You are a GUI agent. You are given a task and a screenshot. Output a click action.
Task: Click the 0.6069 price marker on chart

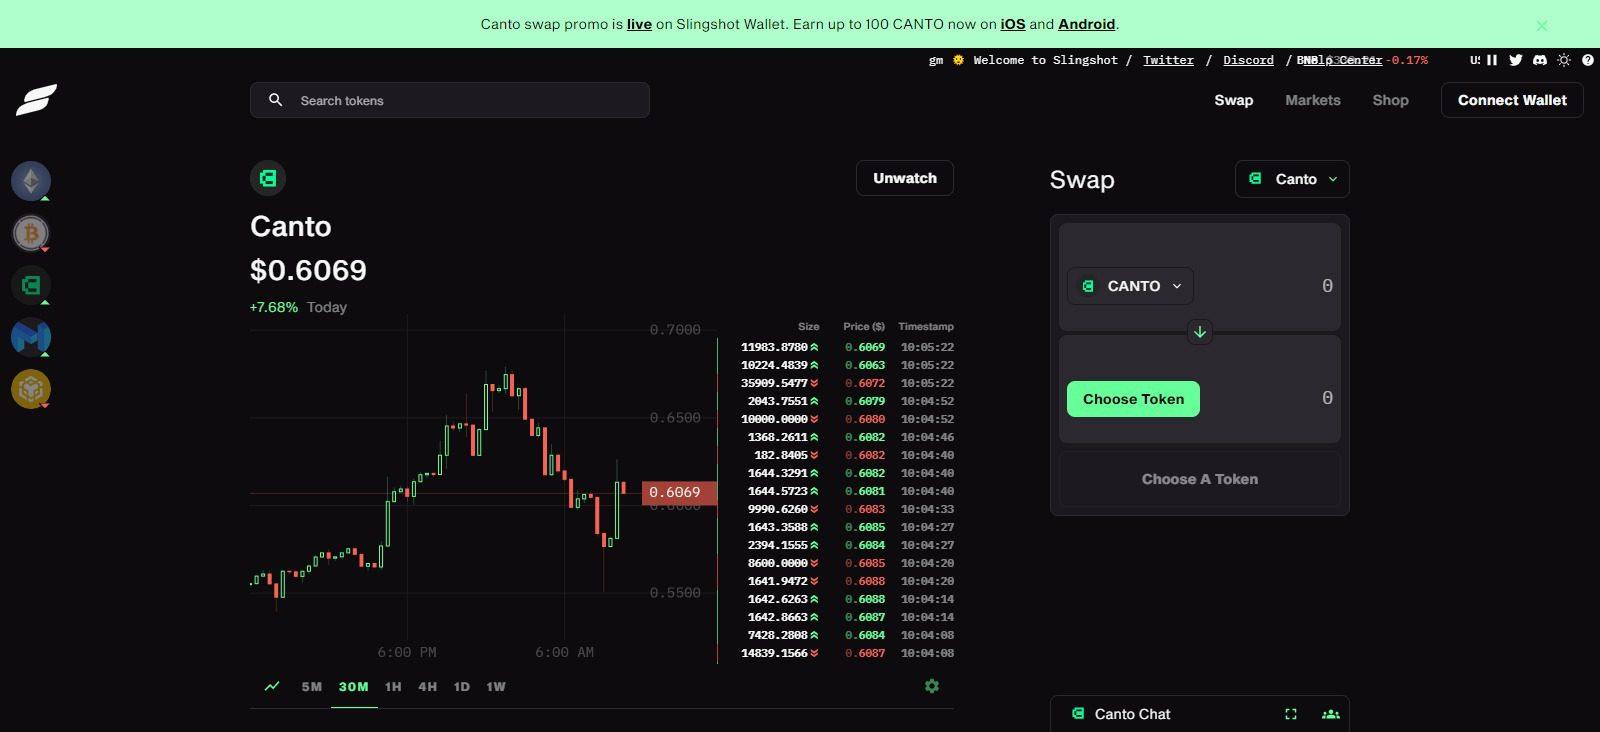[679, 492]
